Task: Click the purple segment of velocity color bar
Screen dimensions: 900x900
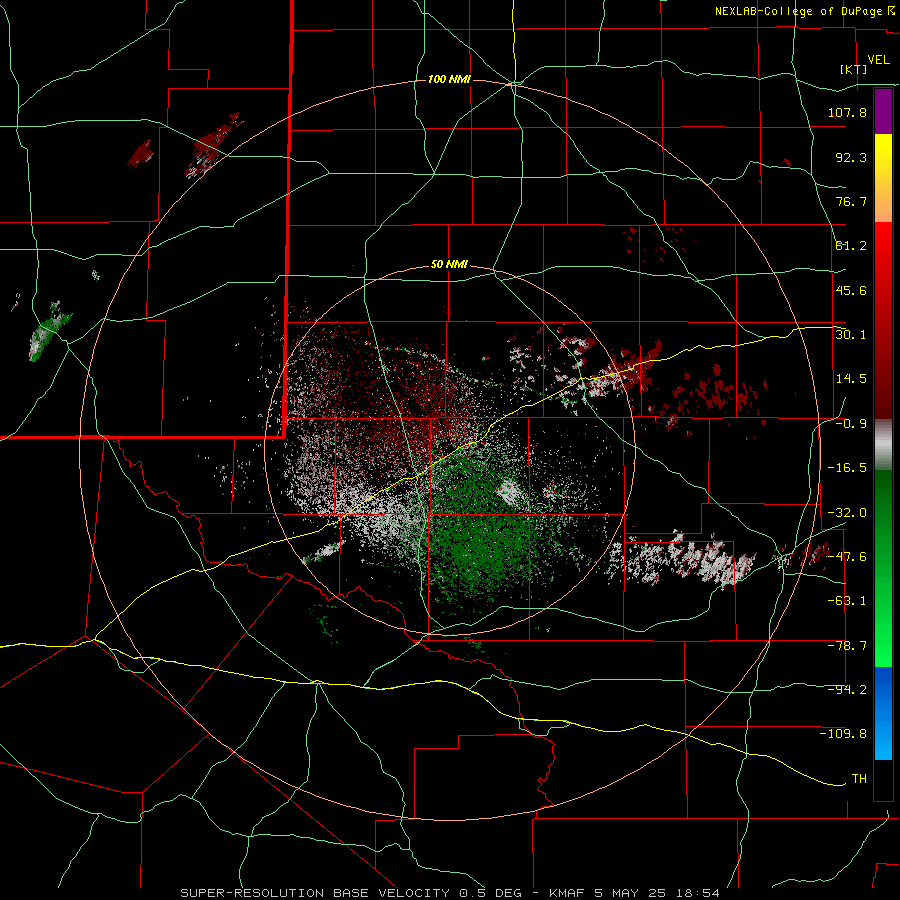Action: (x=883, y=111)
